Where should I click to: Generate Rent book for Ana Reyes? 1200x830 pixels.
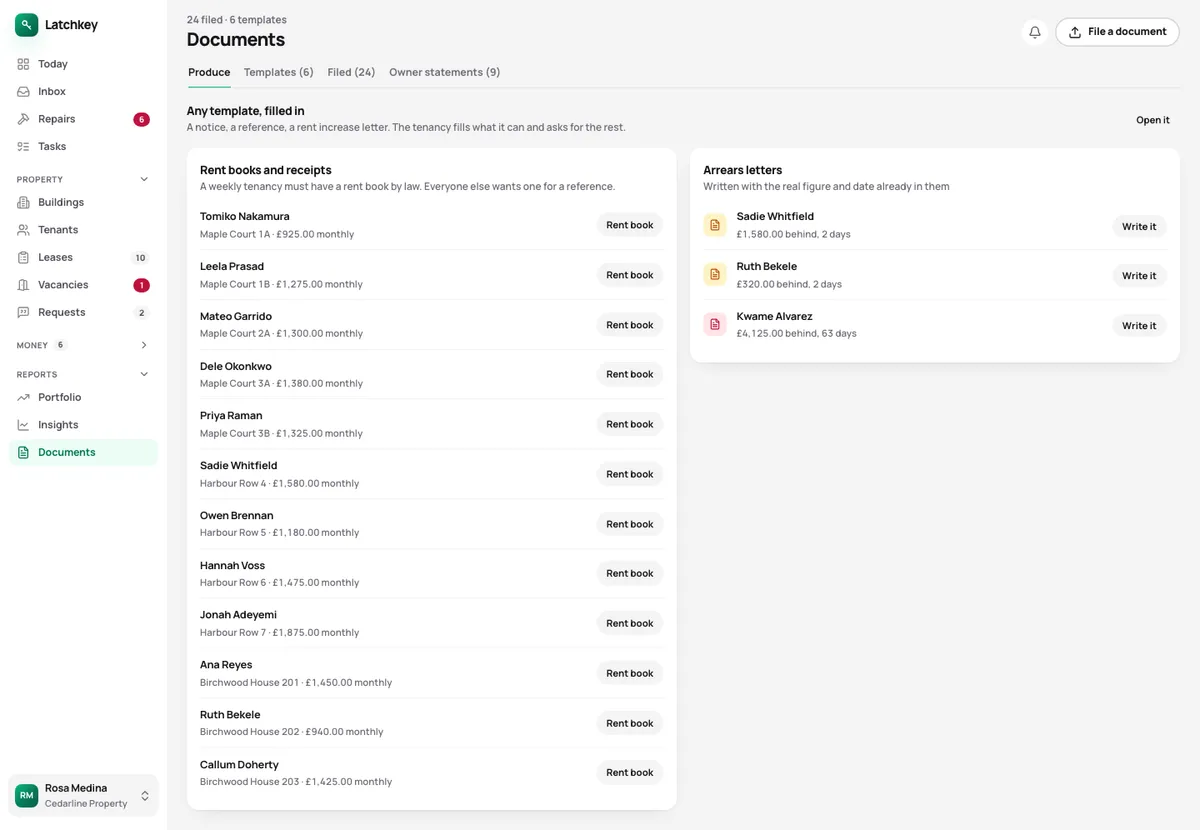click(630, 674)
